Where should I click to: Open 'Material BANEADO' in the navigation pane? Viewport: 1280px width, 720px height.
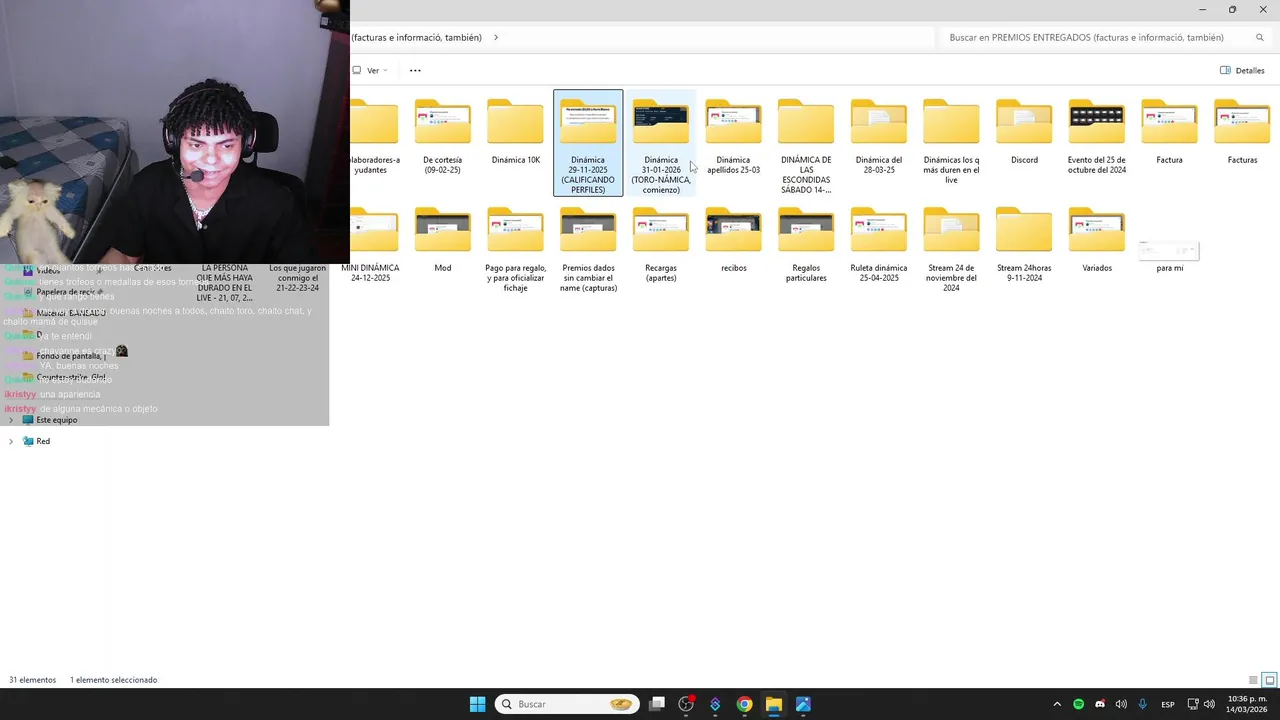[x=64, y=313]
